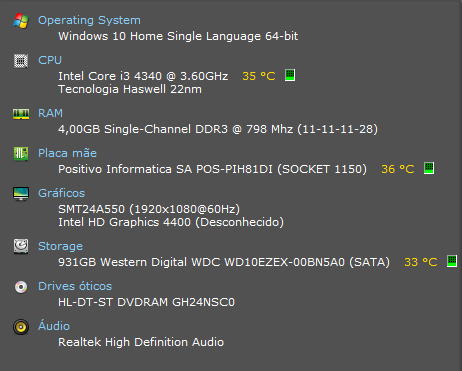Open the Placa mãe section heading

pos(67,153)
